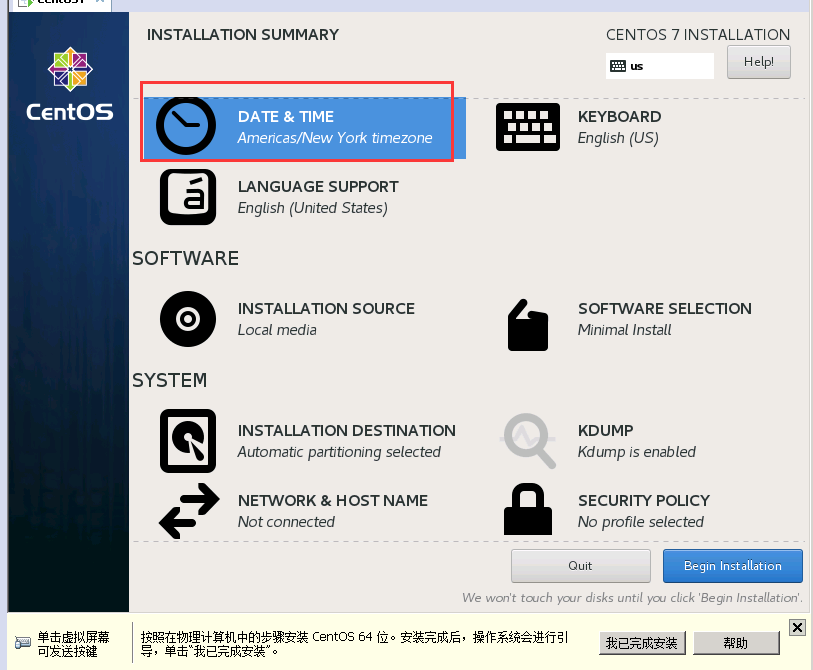This screenshot has height=670, width=813.
Task: Click the Quit button
Action: 581,566
